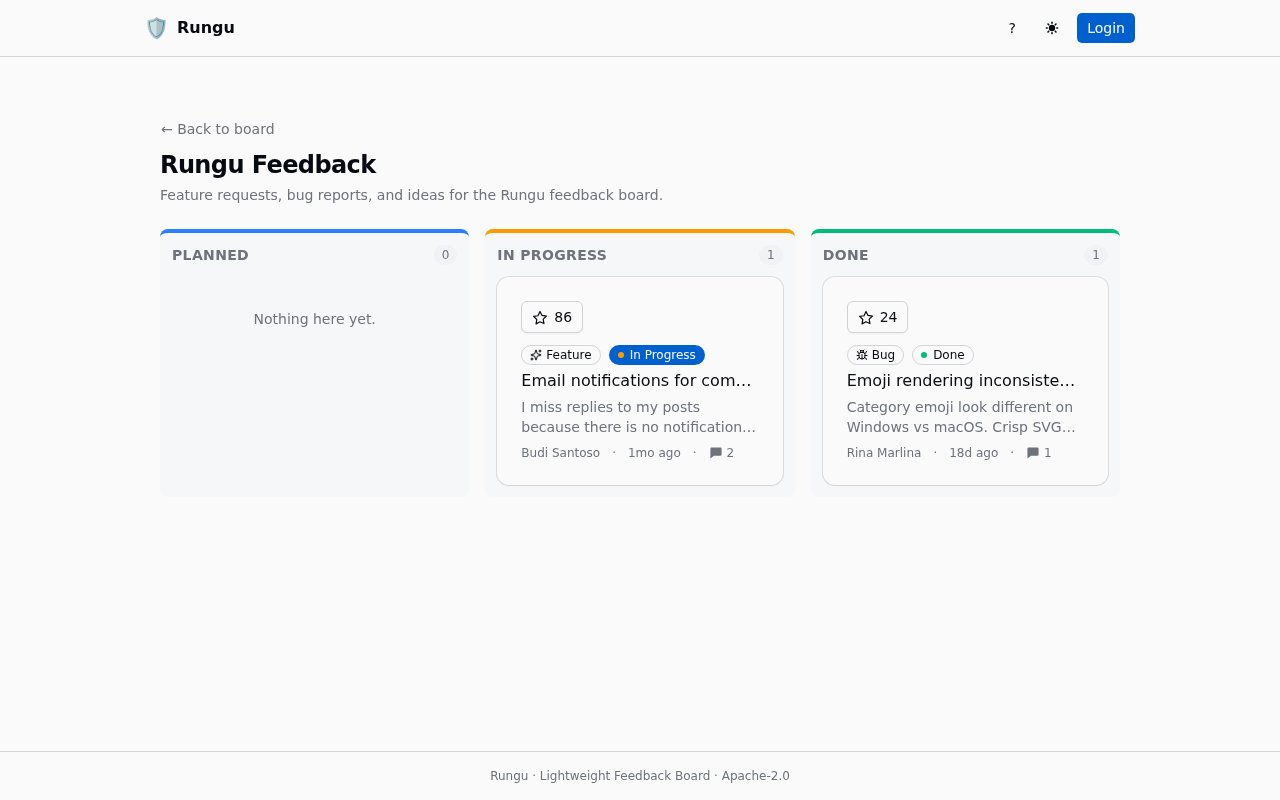This screenshot has height=800, width=1280.
Task: Click the Done status badge
Action: click(943, 355)
